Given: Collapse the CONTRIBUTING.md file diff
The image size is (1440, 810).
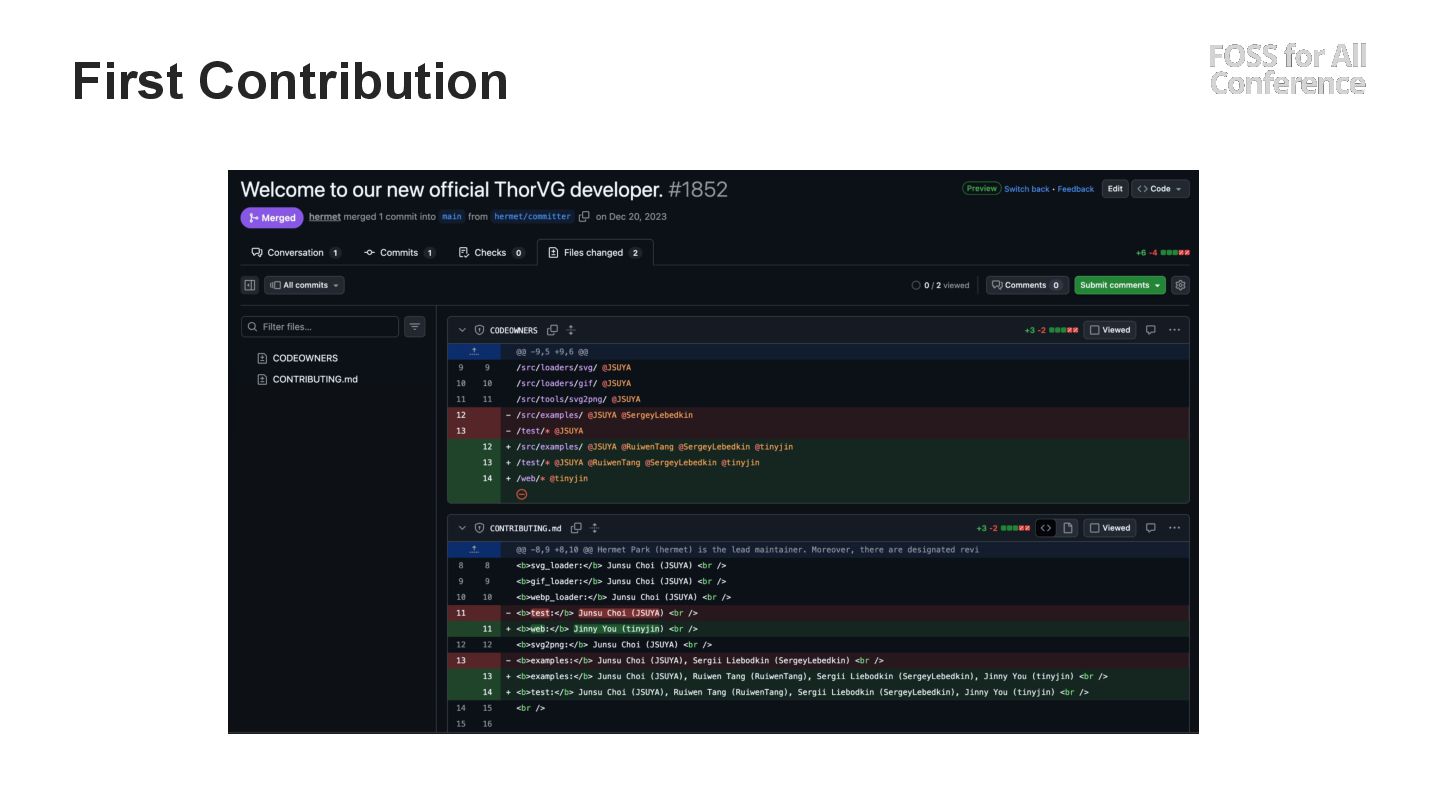Looking at the screenshot, I should click(462, 528).
